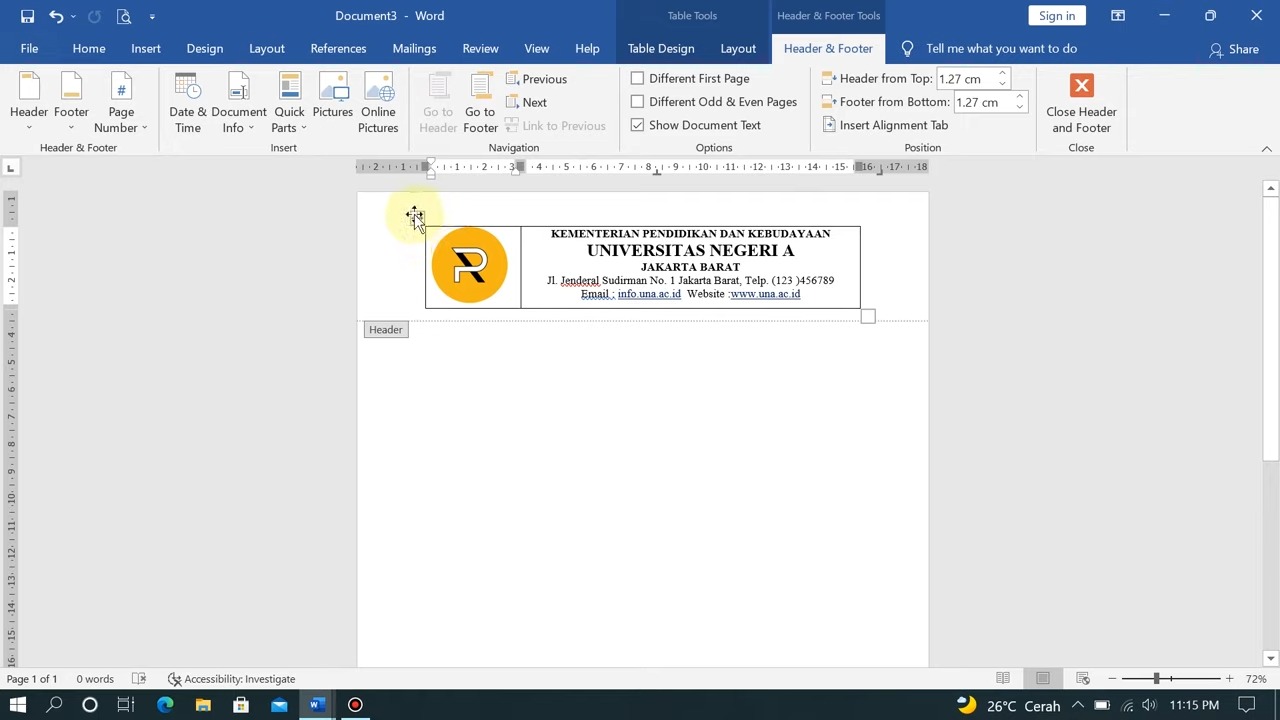Open the Footer gallery button

point(71,103)
